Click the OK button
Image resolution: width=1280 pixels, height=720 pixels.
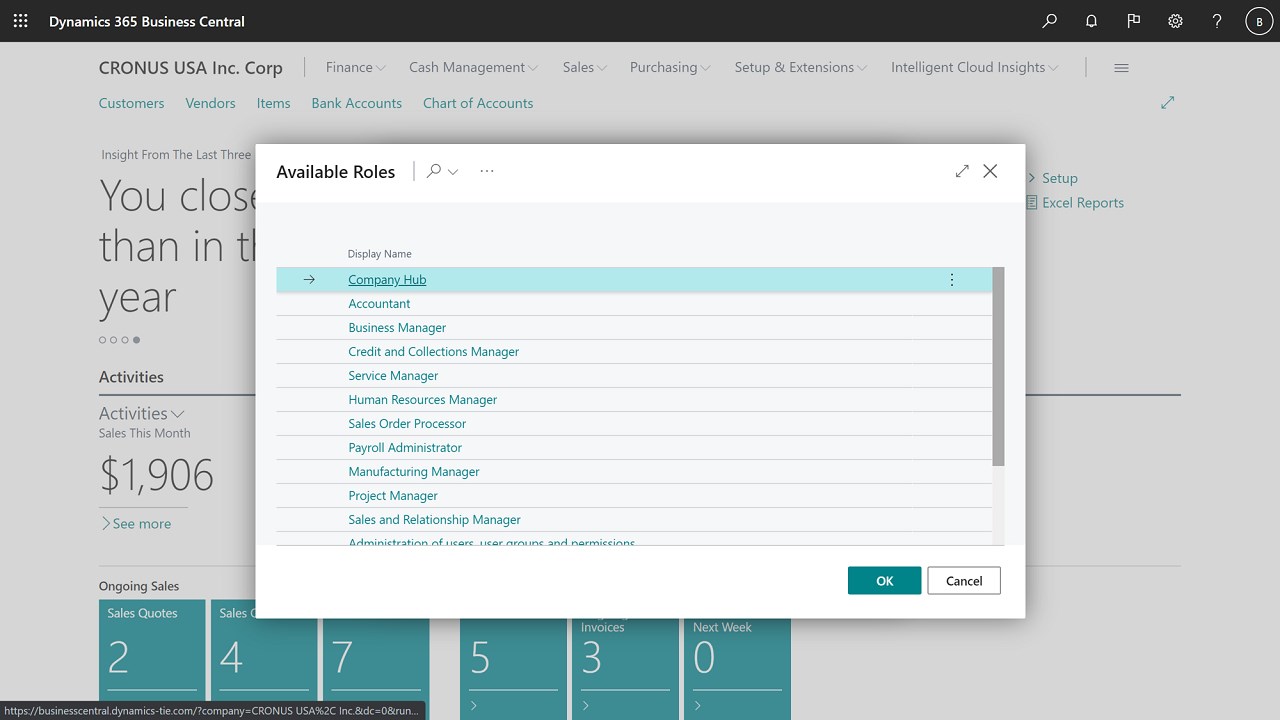tap(884, 581)
